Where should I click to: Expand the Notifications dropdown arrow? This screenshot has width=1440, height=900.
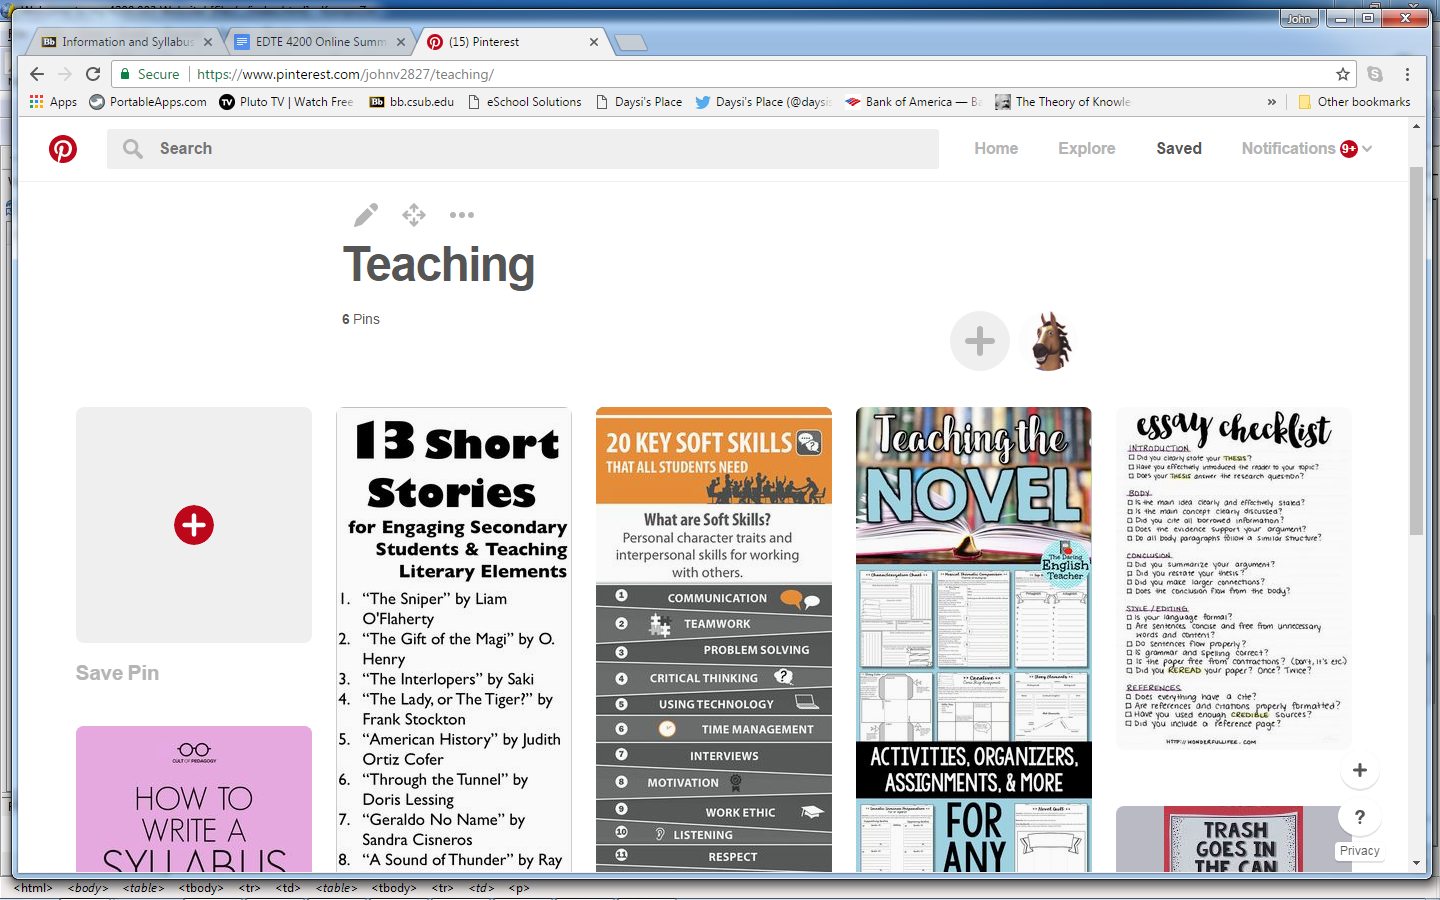[x=1367, y=149]
